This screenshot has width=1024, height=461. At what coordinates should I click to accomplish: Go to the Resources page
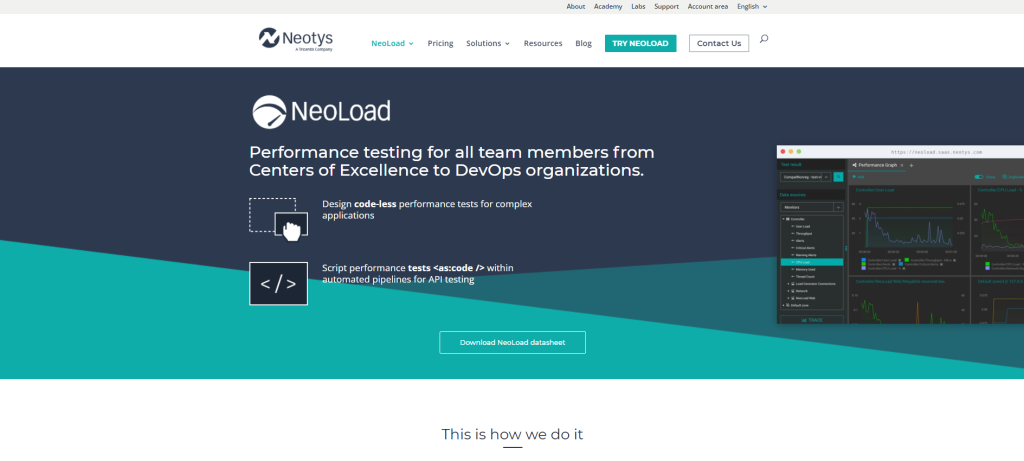click(x=543, y=44)
